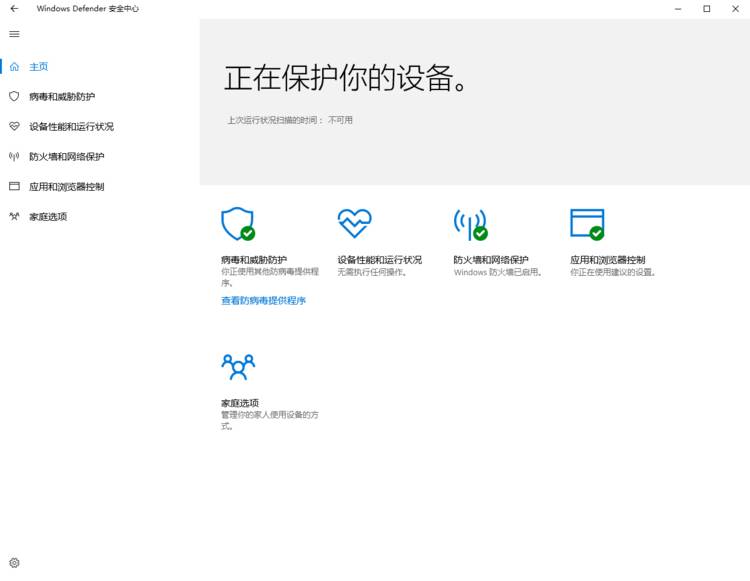Click the heart icon in sidebar
The image size is (750, 581).
[14, 126]
